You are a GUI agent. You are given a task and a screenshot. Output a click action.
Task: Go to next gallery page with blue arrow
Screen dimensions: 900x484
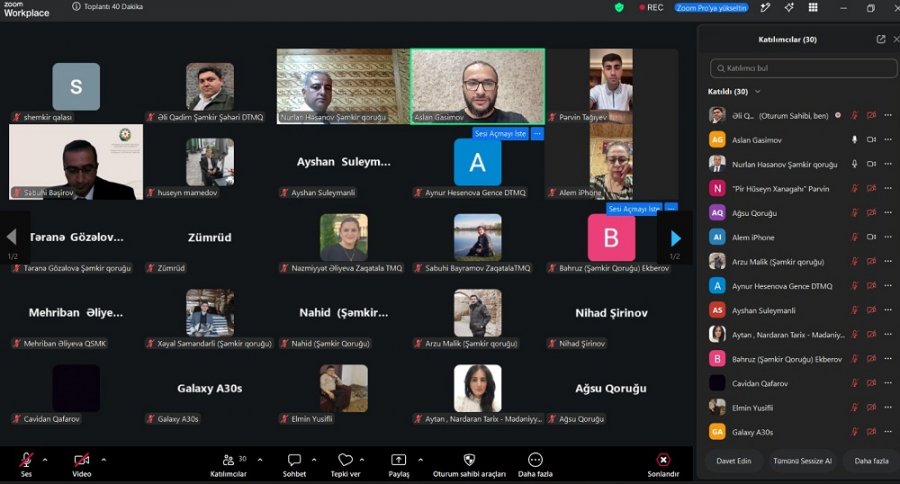(x=676, y=238)
